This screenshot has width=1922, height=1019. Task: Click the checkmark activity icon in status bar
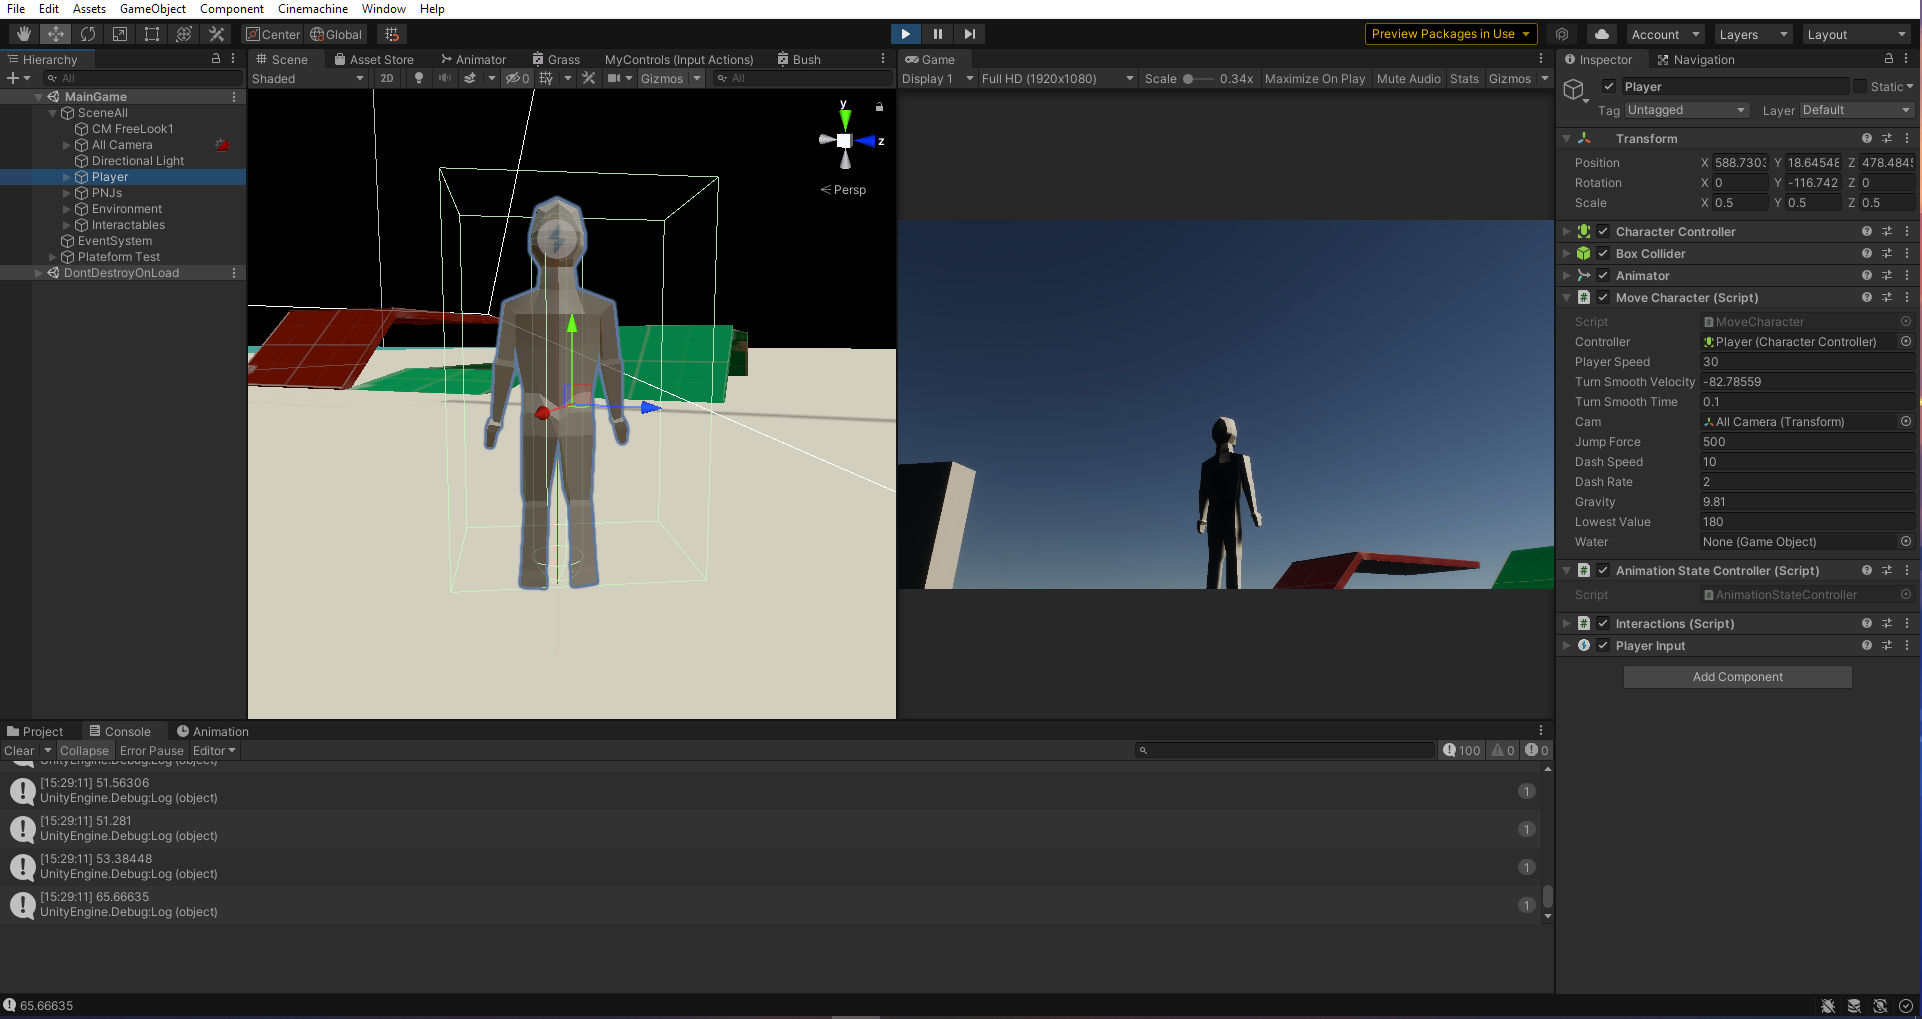(1906, 1006)
